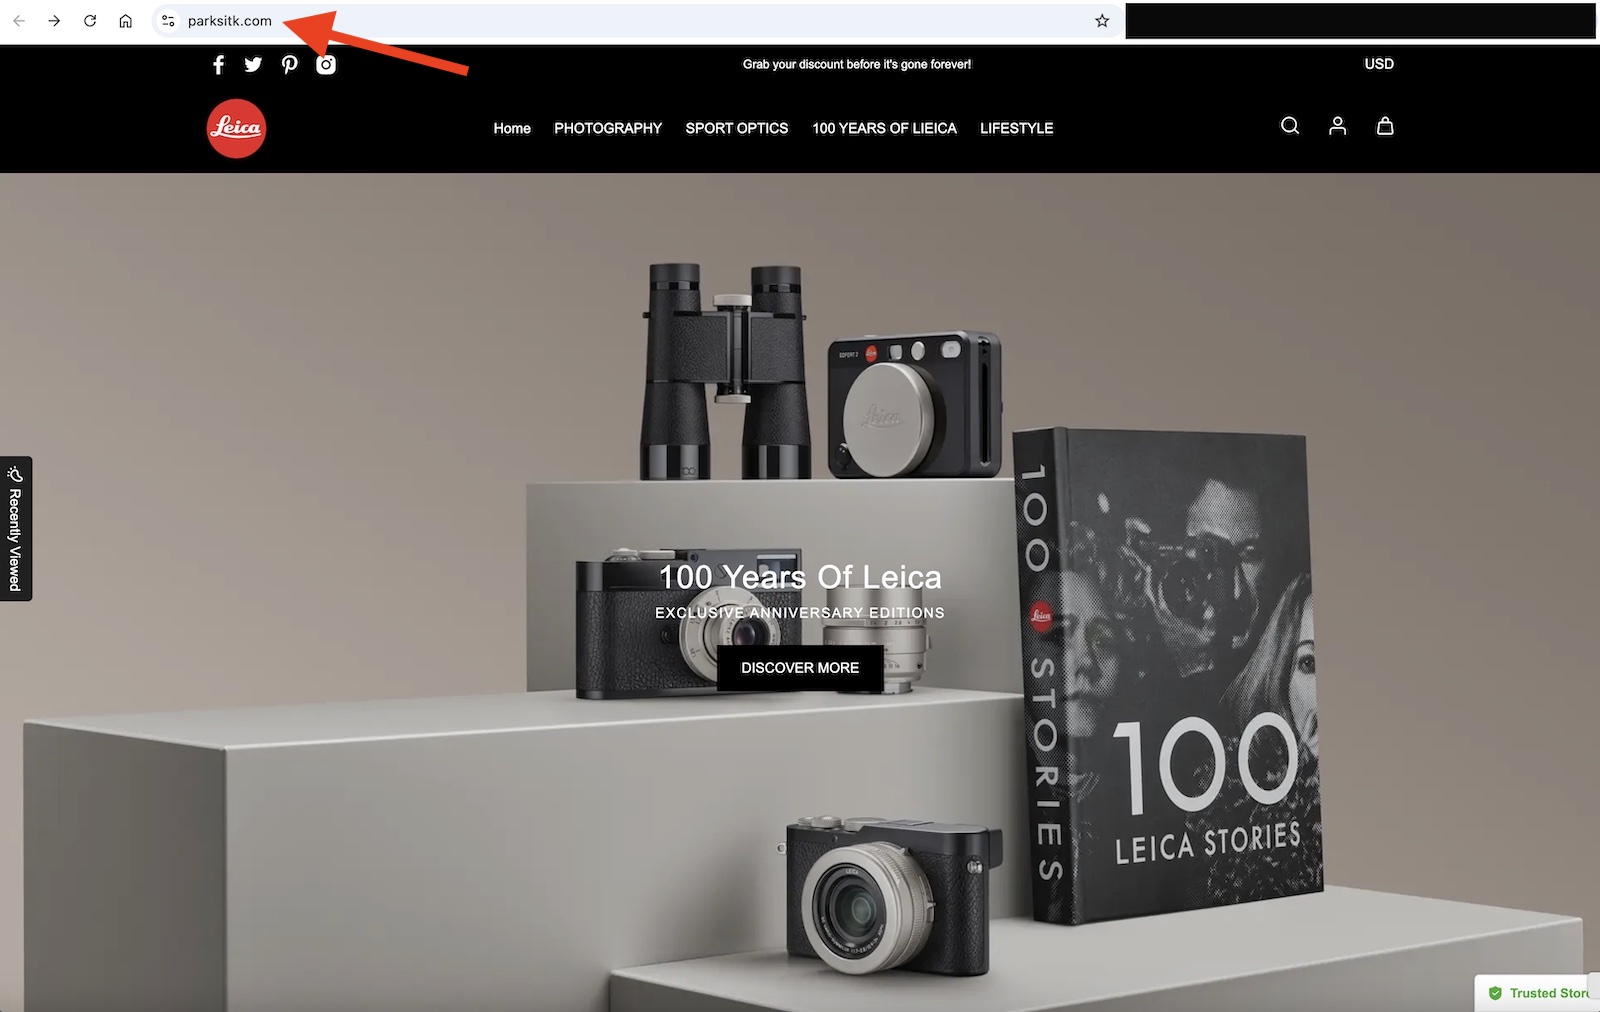Open the shopping bag cart icon
This screenshot has width=1600, height=1012.
(x=1385, y=126)
